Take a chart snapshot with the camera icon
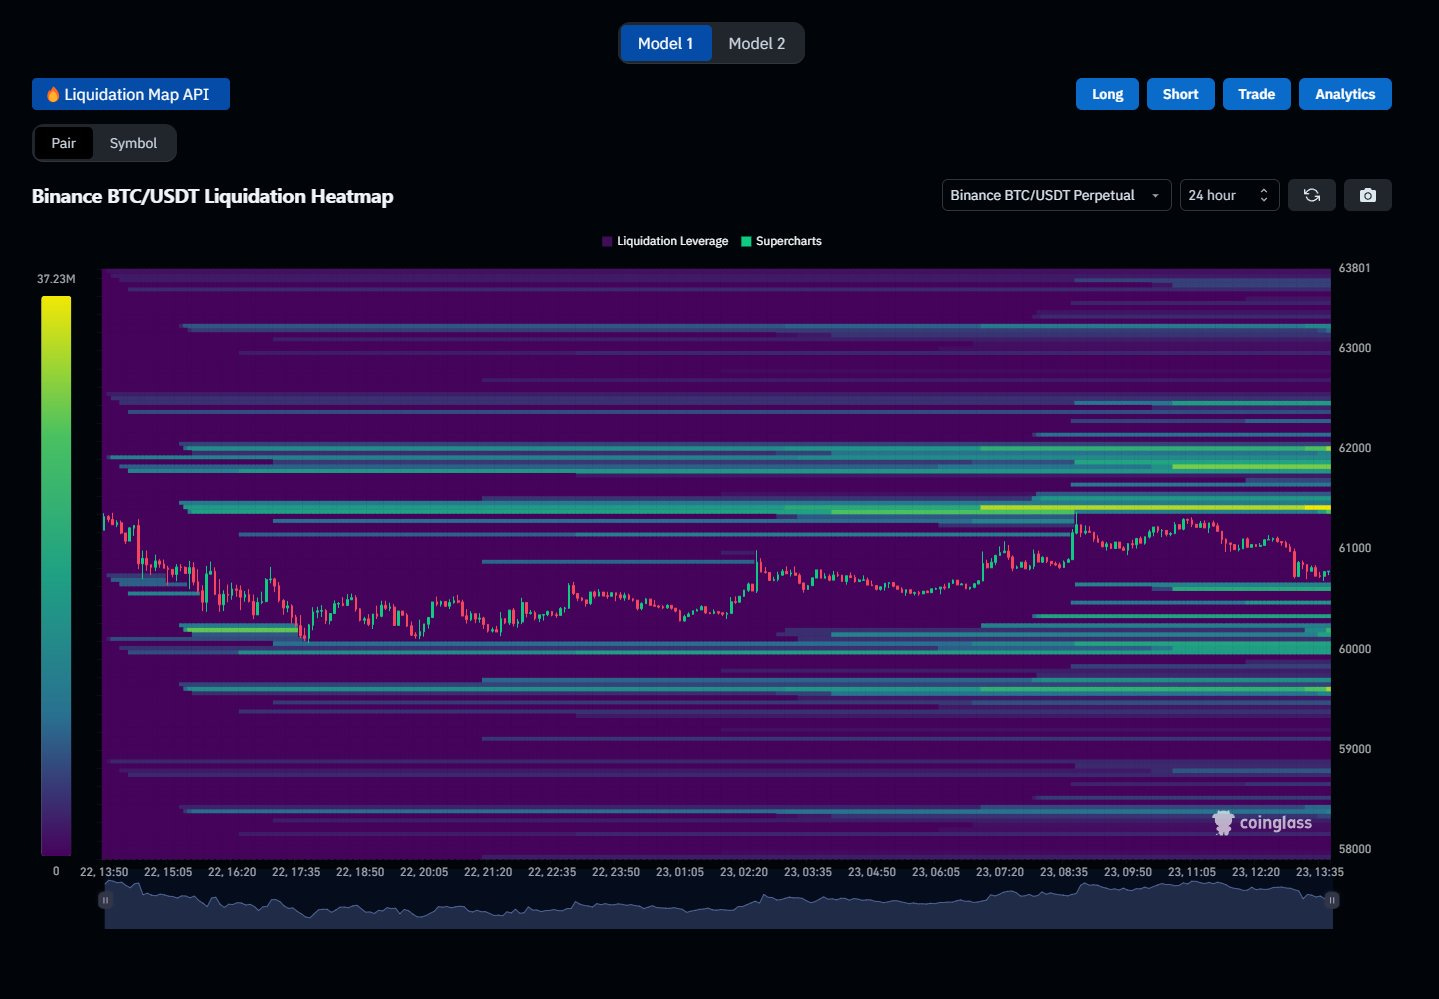The height and width of the screenshot is (999, 1439). coord(1367,195)
